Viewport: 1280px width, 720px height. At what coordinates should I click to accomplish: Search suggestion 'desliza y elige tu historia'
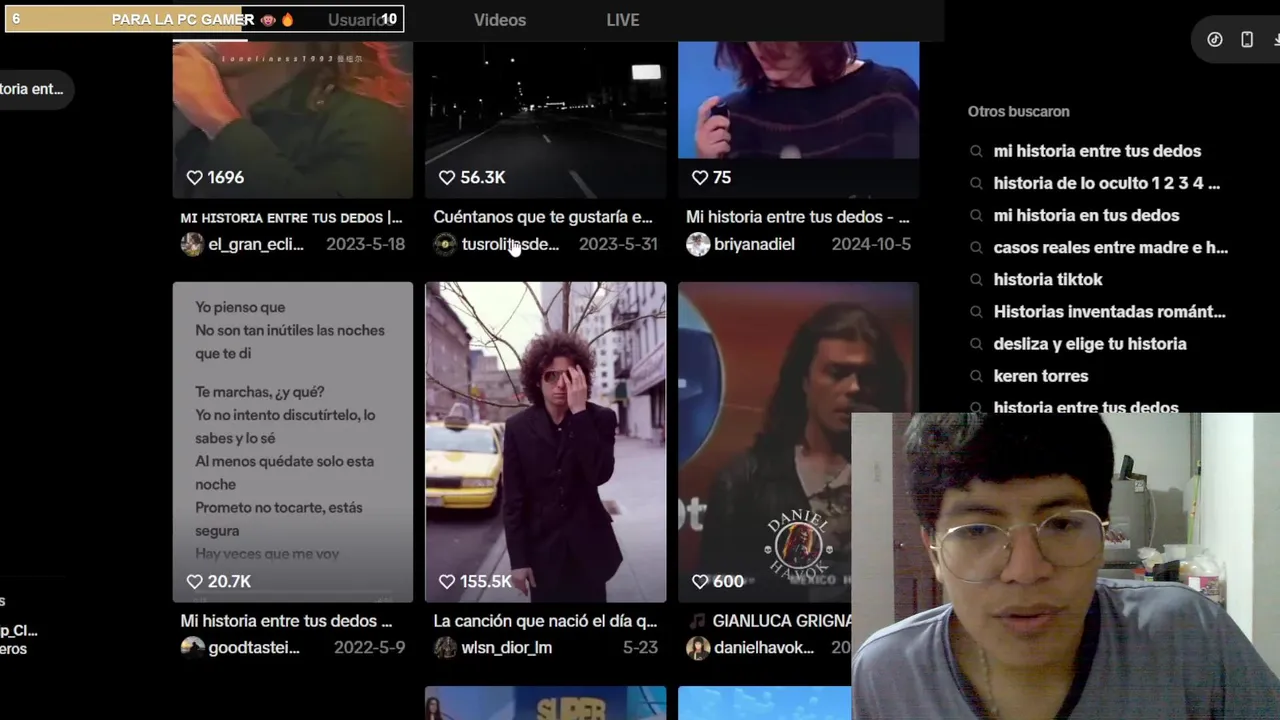coord(1090,343)
